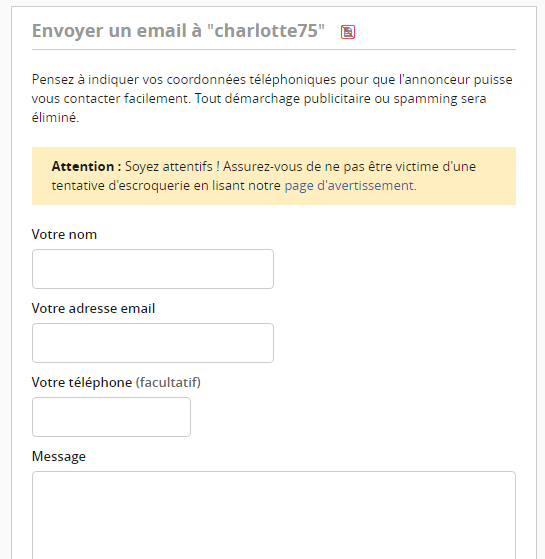Click the crossed-out document icon beside heading
The width and height of the screenshot is (545, 559).
348,32
